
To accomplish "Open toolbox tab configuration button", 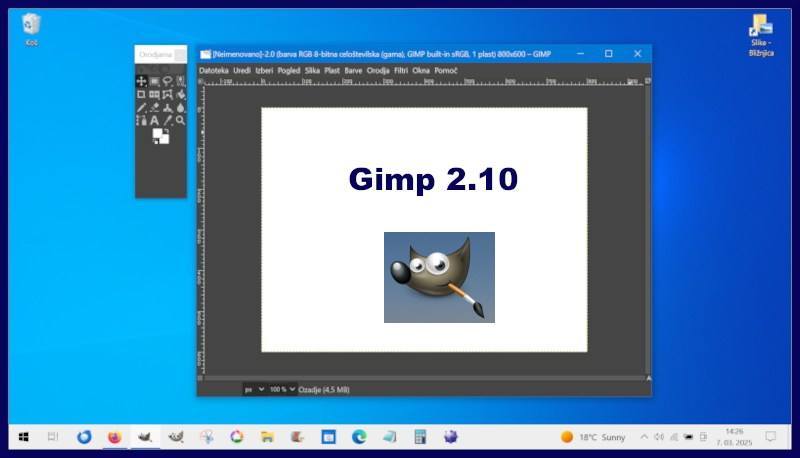I will coord(180,55).
